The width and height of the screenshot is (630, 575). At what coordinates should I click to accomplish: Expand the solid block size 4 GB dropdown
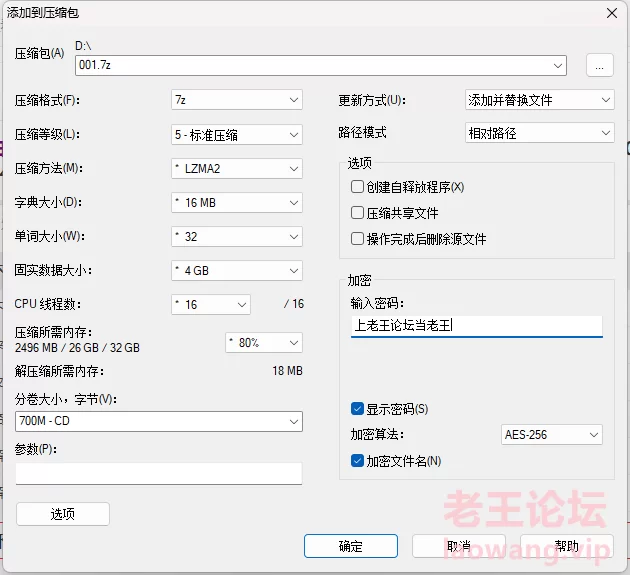236,271
